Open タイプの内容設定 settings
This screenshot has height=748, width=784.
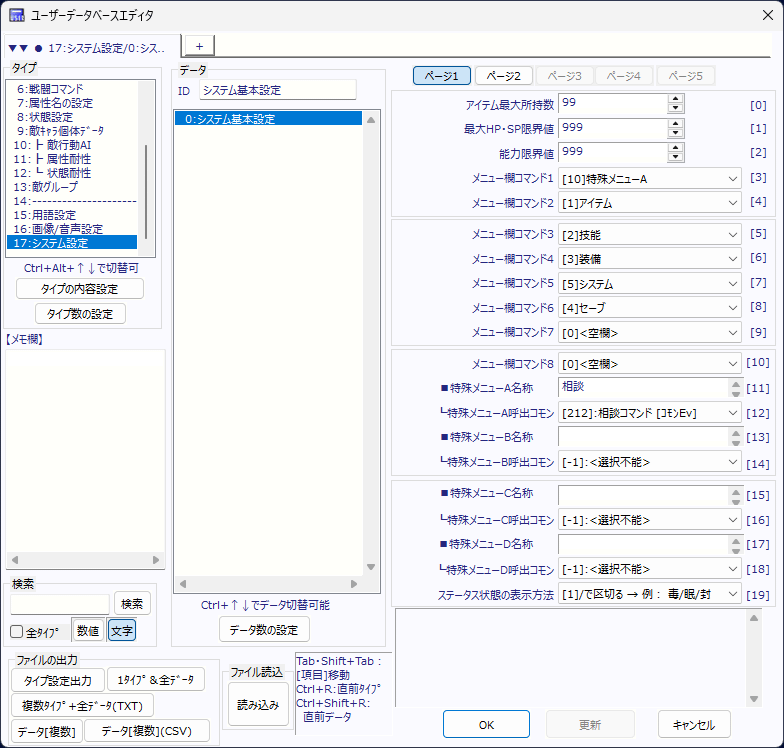click(80, 289)
